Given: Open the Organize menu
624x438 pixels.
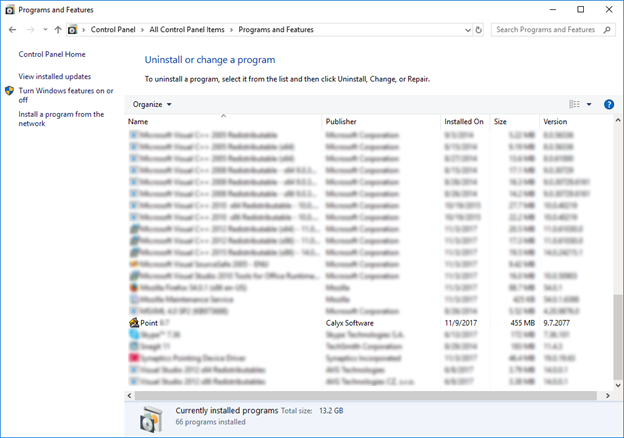Looking at the screenshot, I should (x=152, y=104).
